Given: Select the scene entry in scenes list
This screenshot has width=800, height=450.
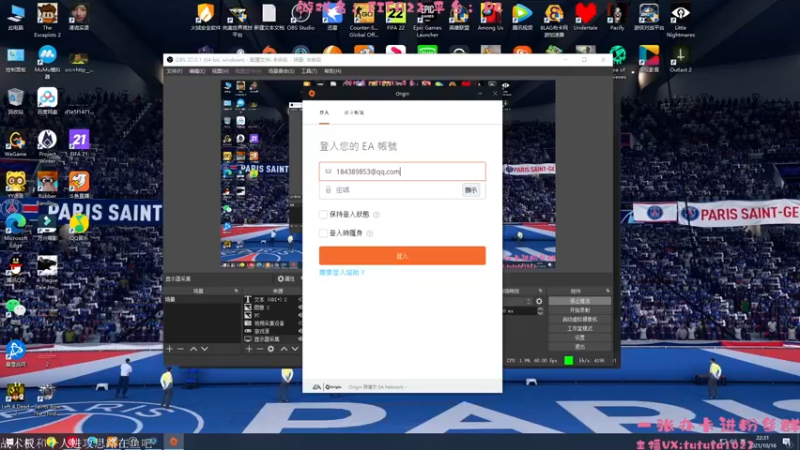Looking at the screenshot, I should point(202,299).
